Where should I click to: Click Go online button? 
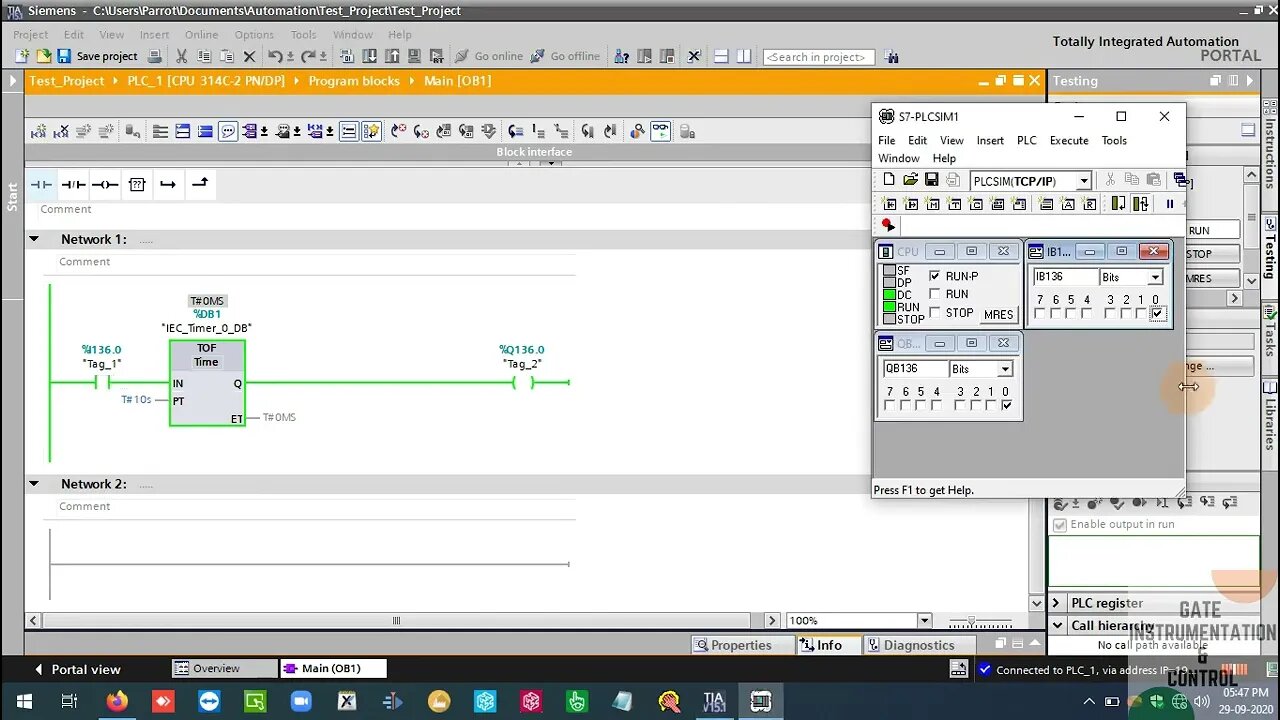488,56
